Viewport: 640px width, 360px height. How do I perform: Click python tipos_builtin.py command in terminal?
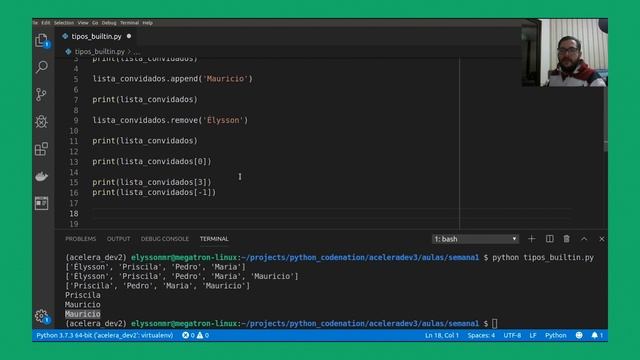click(x=543, y=258)
